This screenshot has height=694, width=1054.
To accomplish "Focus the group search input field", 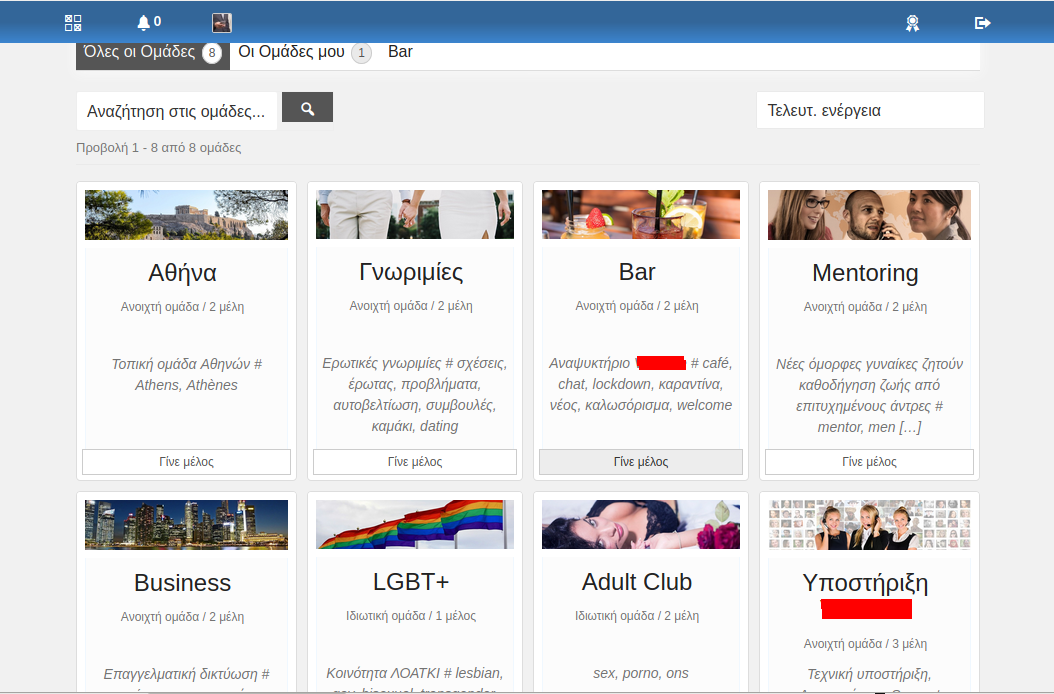I will pyautogui.click(x=177, y=111).
